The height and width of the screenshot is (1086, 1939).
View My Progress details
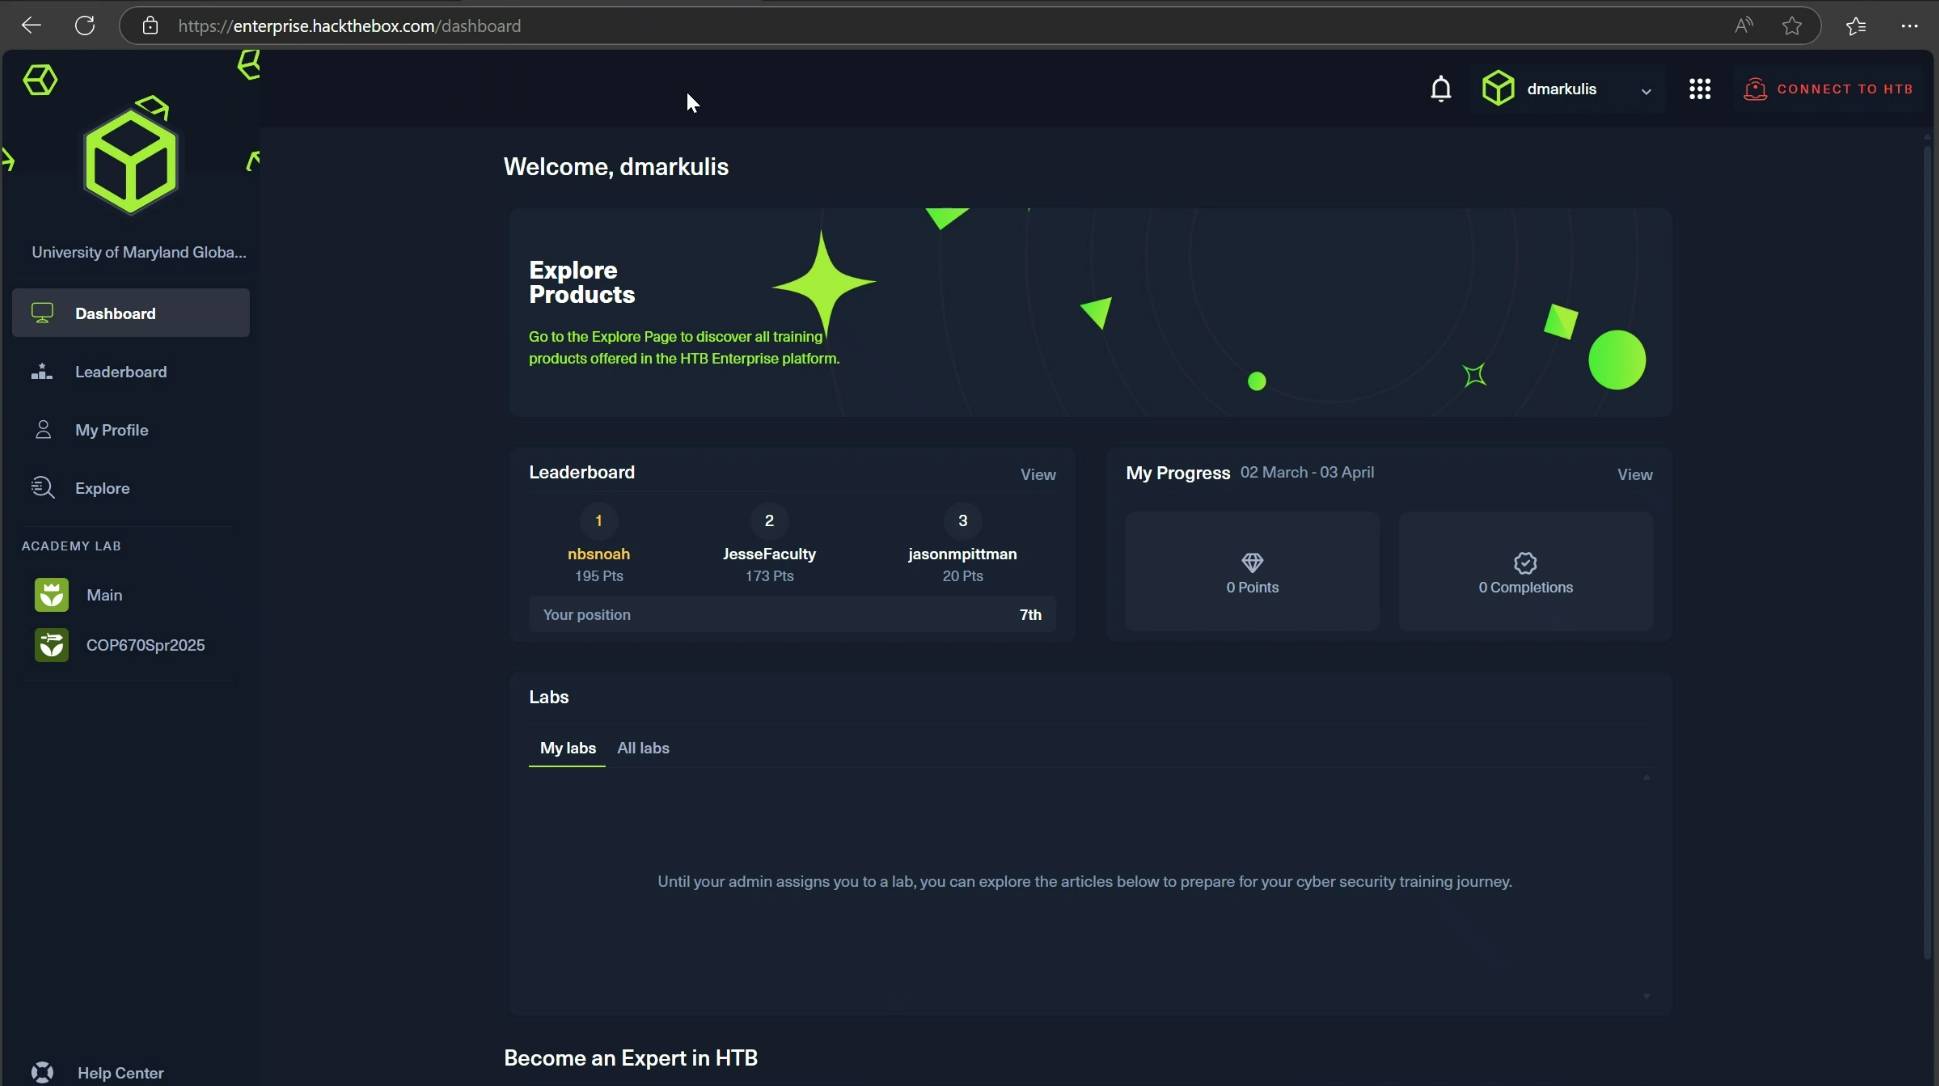(x=1634, y=474)
